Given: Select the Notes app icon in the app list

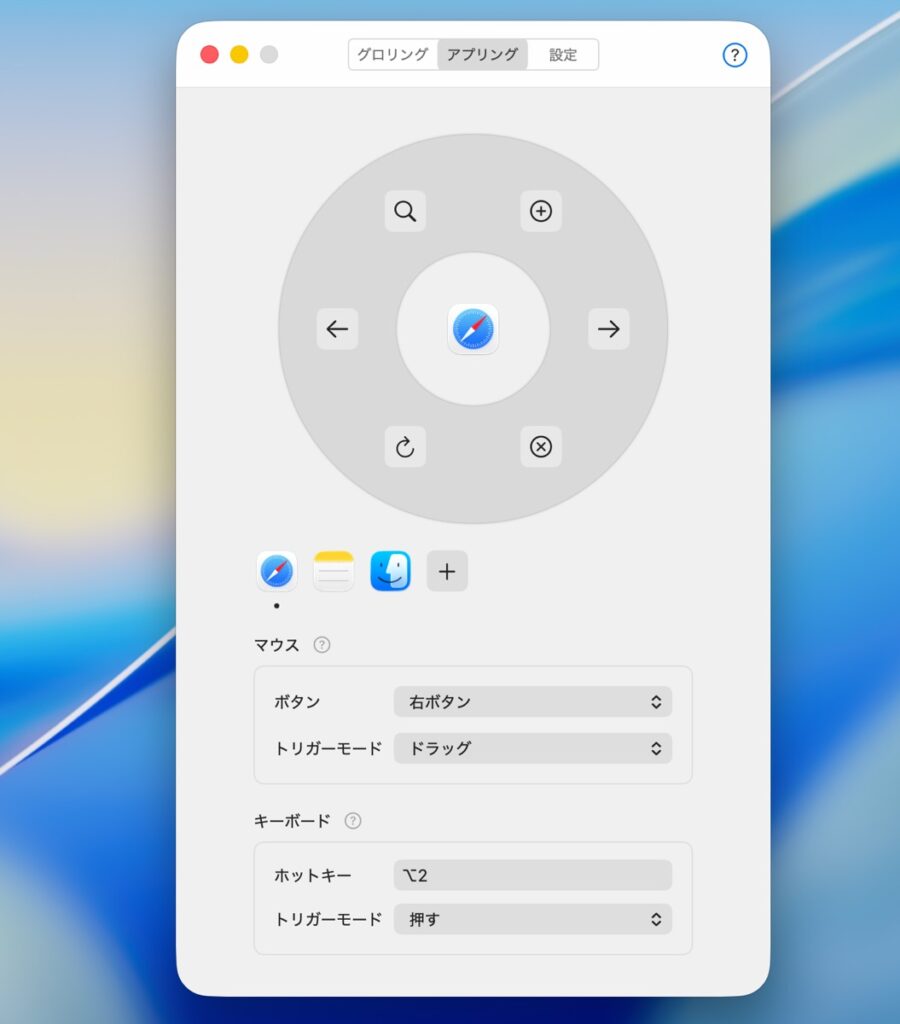Looking at the screenshot, I should (x=334, y=571).
